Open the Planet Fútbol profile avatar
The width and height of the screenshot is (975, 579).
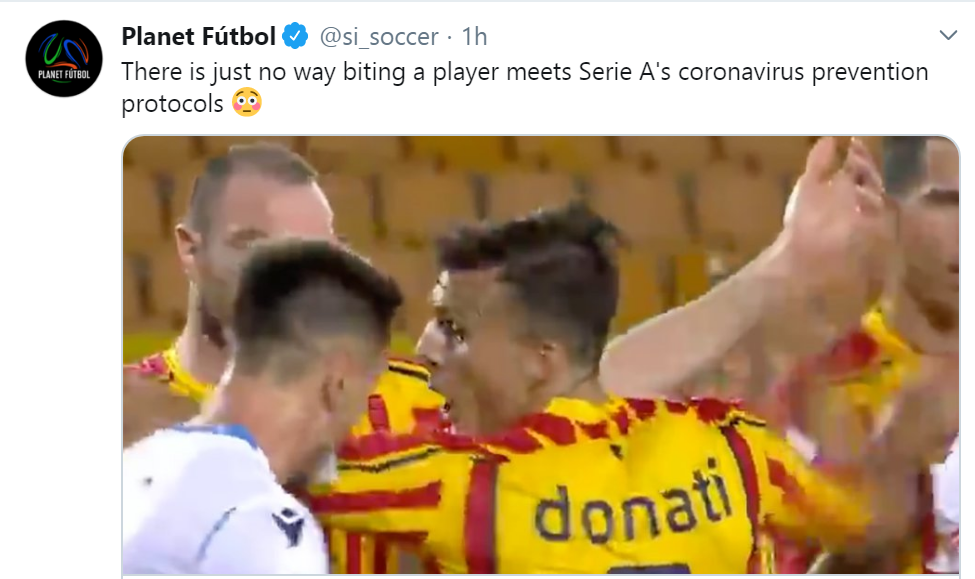[65, 58]
